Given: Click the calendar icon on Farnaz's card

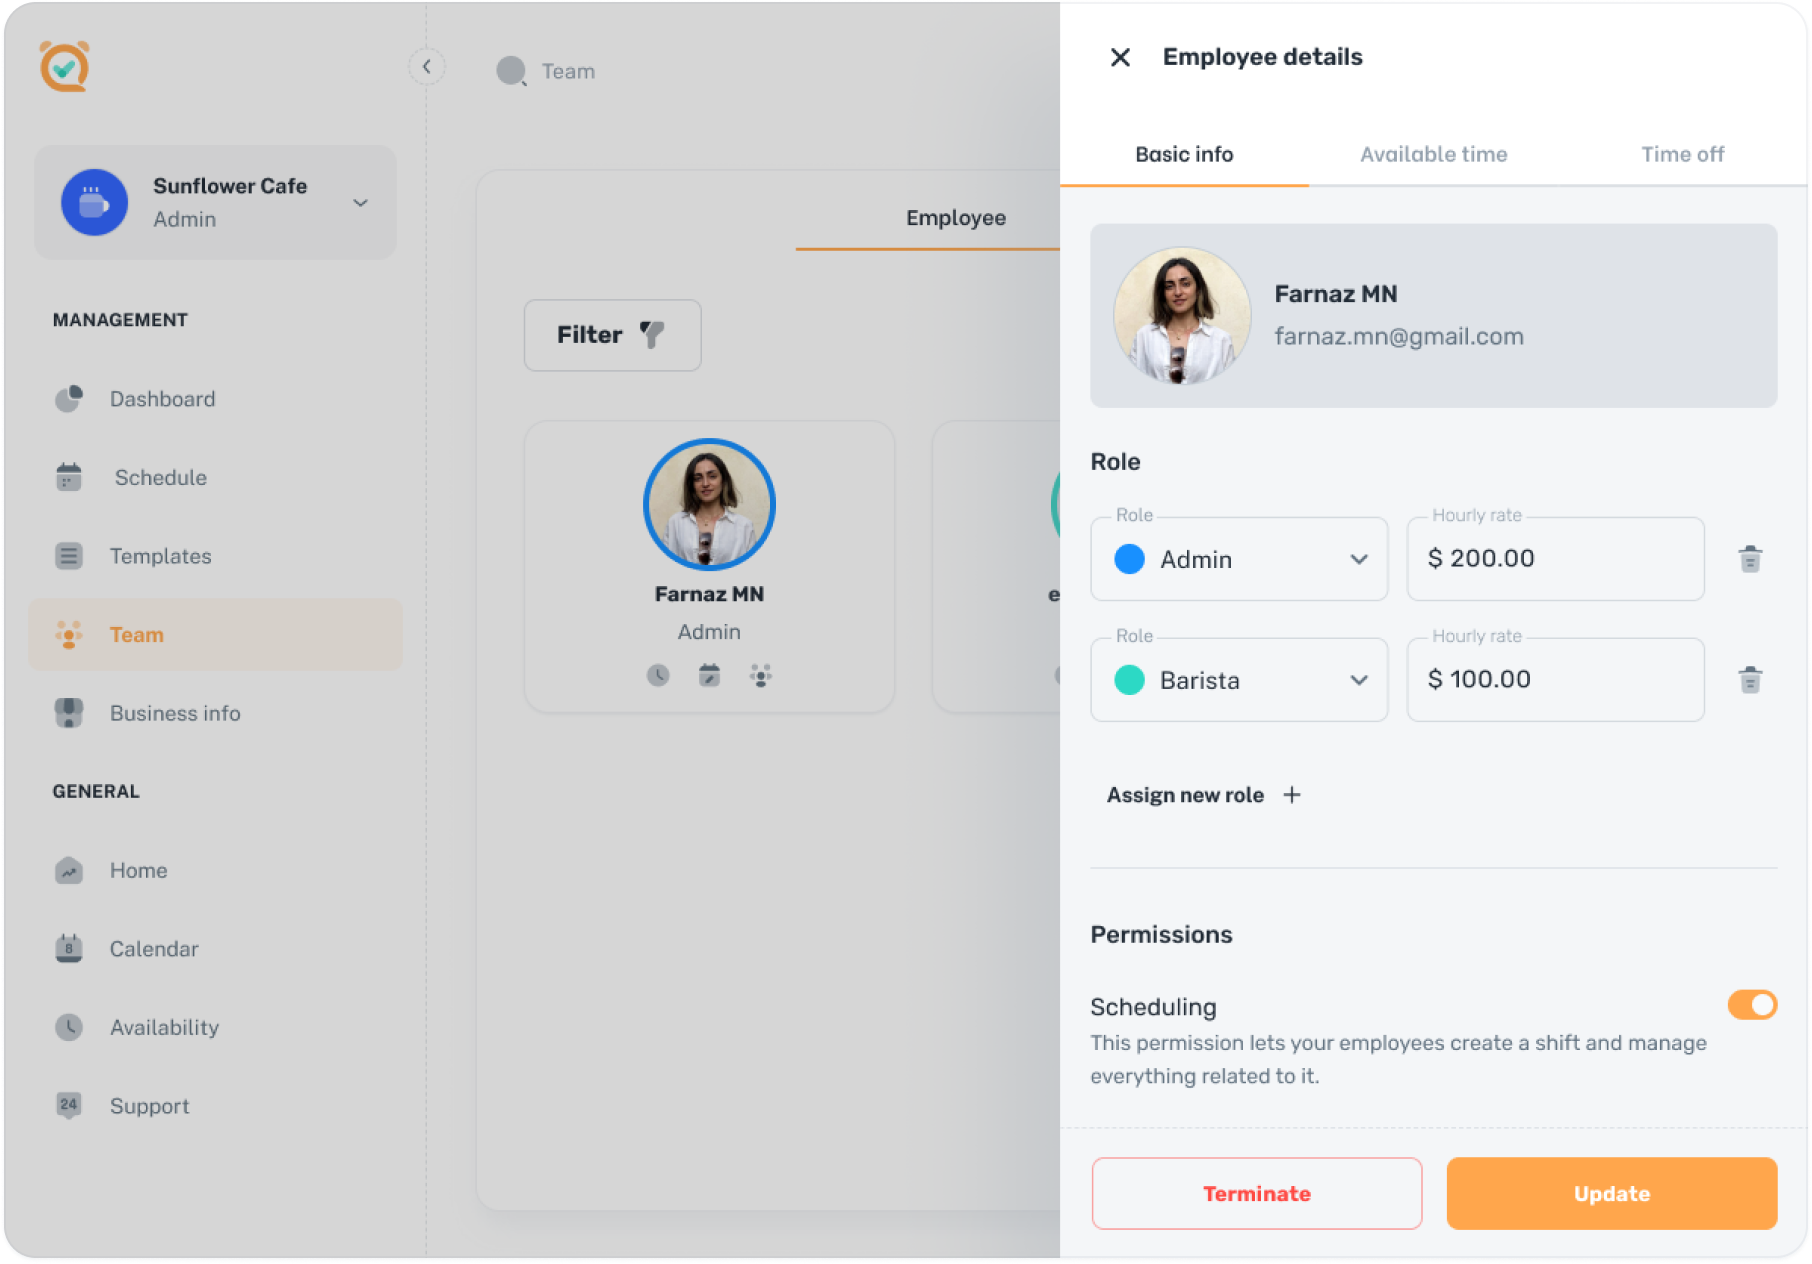Looking at the screenshot, I should 709,675.
